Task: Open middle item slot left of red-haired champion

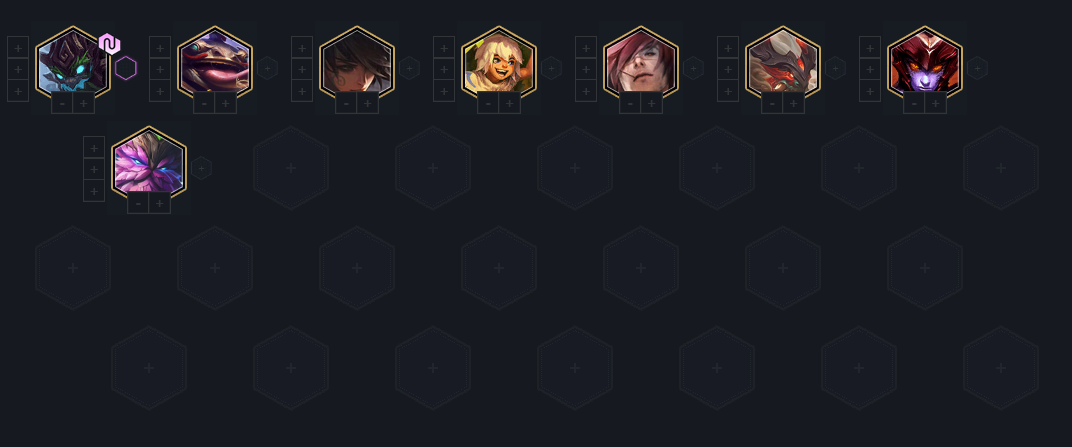Action: coord(586,69)
